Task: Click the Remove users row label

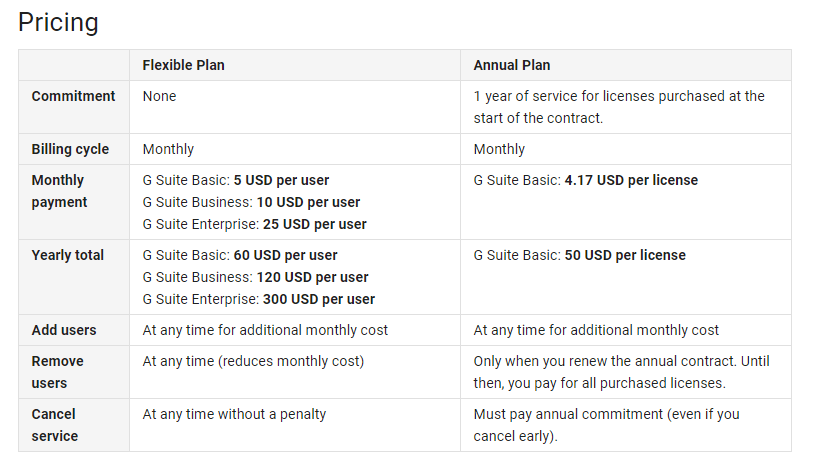Action: tap(57, 372)
